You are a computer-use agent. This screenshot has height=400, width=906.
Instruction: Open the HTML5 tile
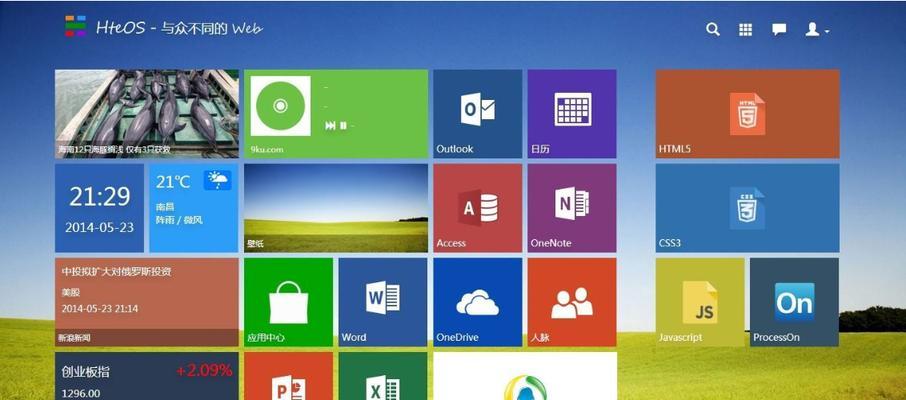[748, 114]
